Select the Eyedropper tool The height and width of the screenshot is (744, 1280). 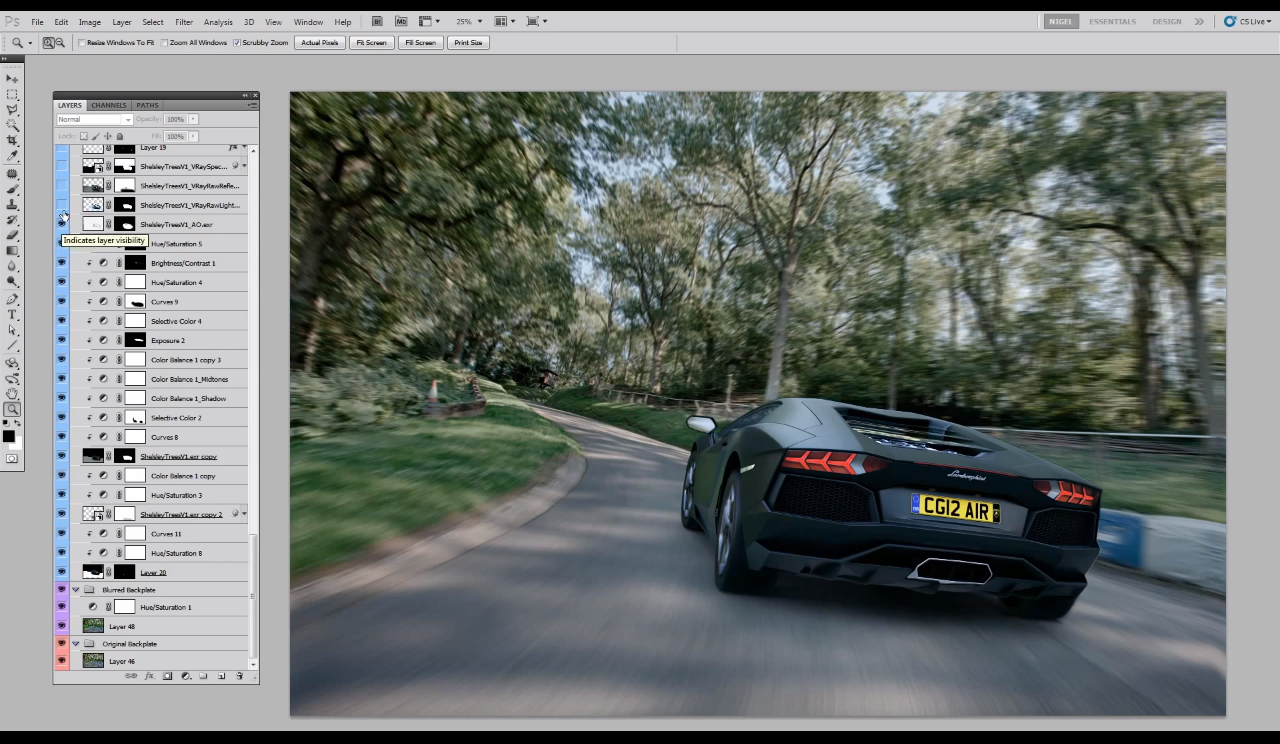point(12,156)
